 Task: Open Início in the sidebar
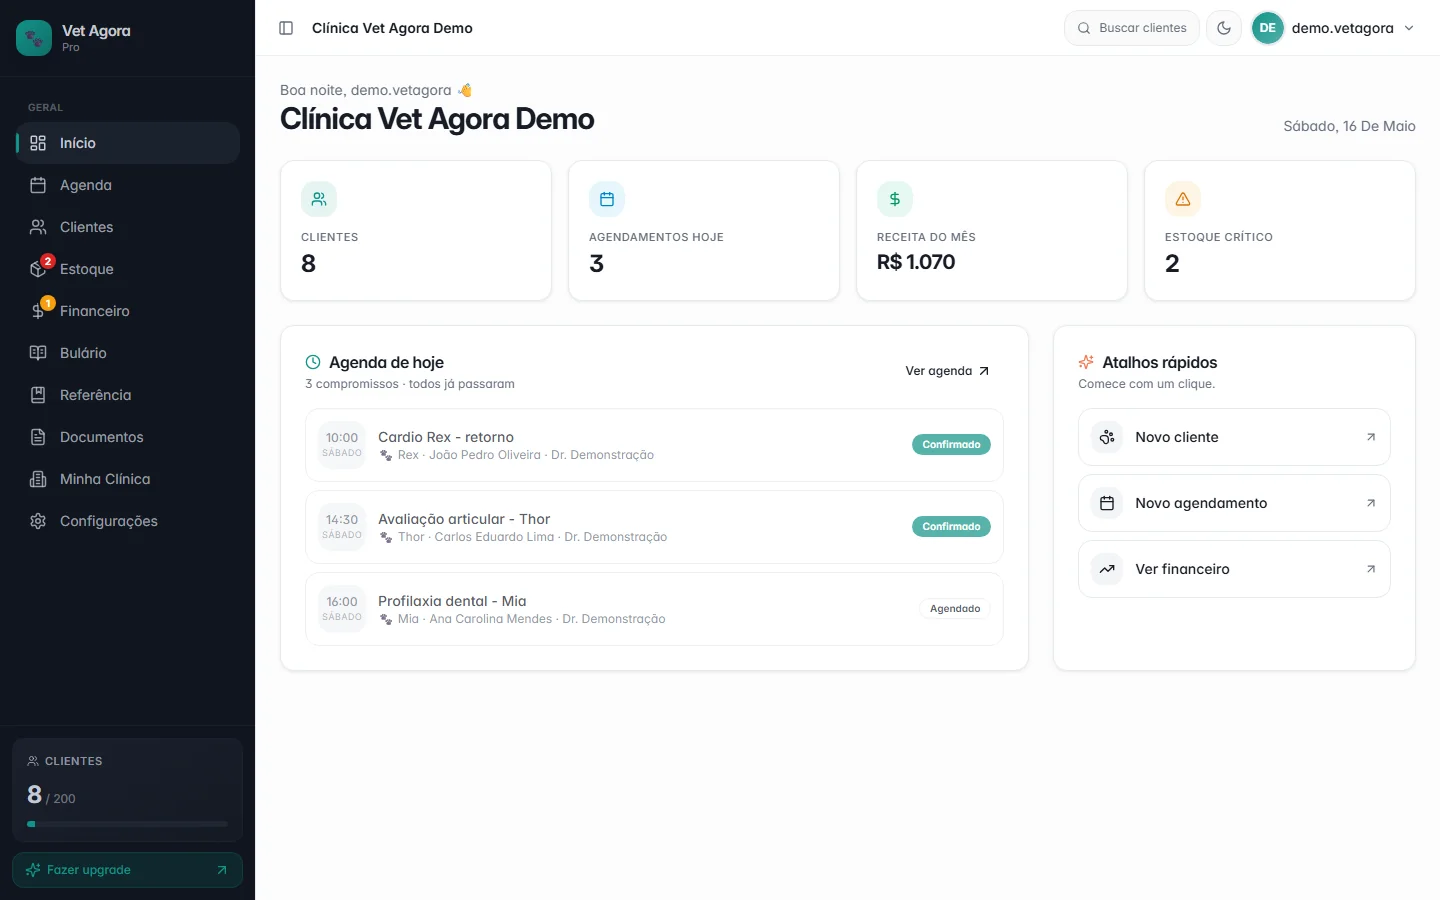click(128, 143)
